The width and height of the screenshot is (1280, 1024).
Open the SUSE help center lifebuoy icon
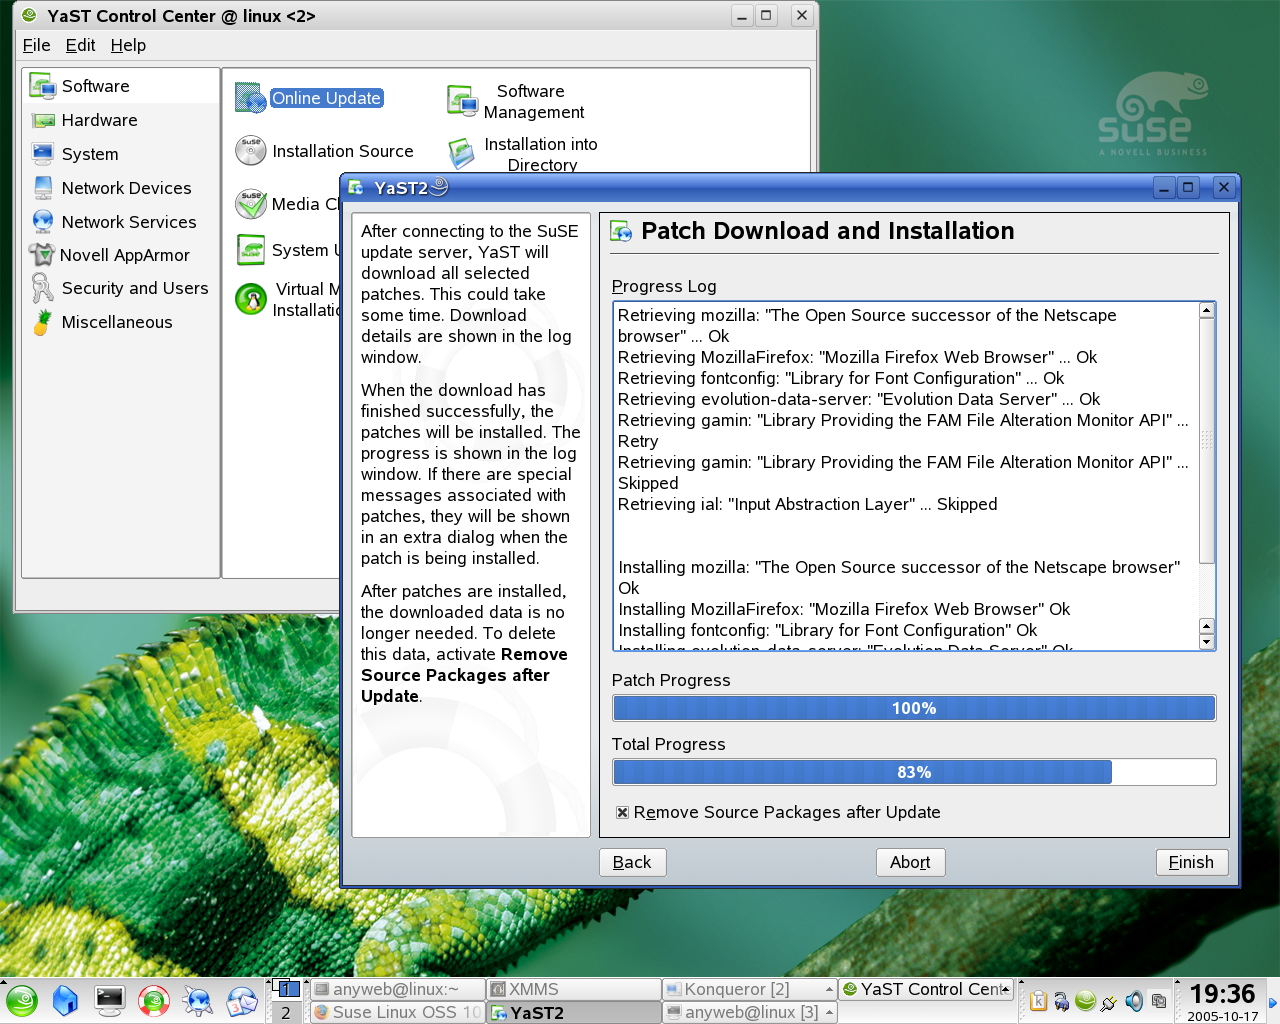pyautogui.click(x=154, y=1001)
